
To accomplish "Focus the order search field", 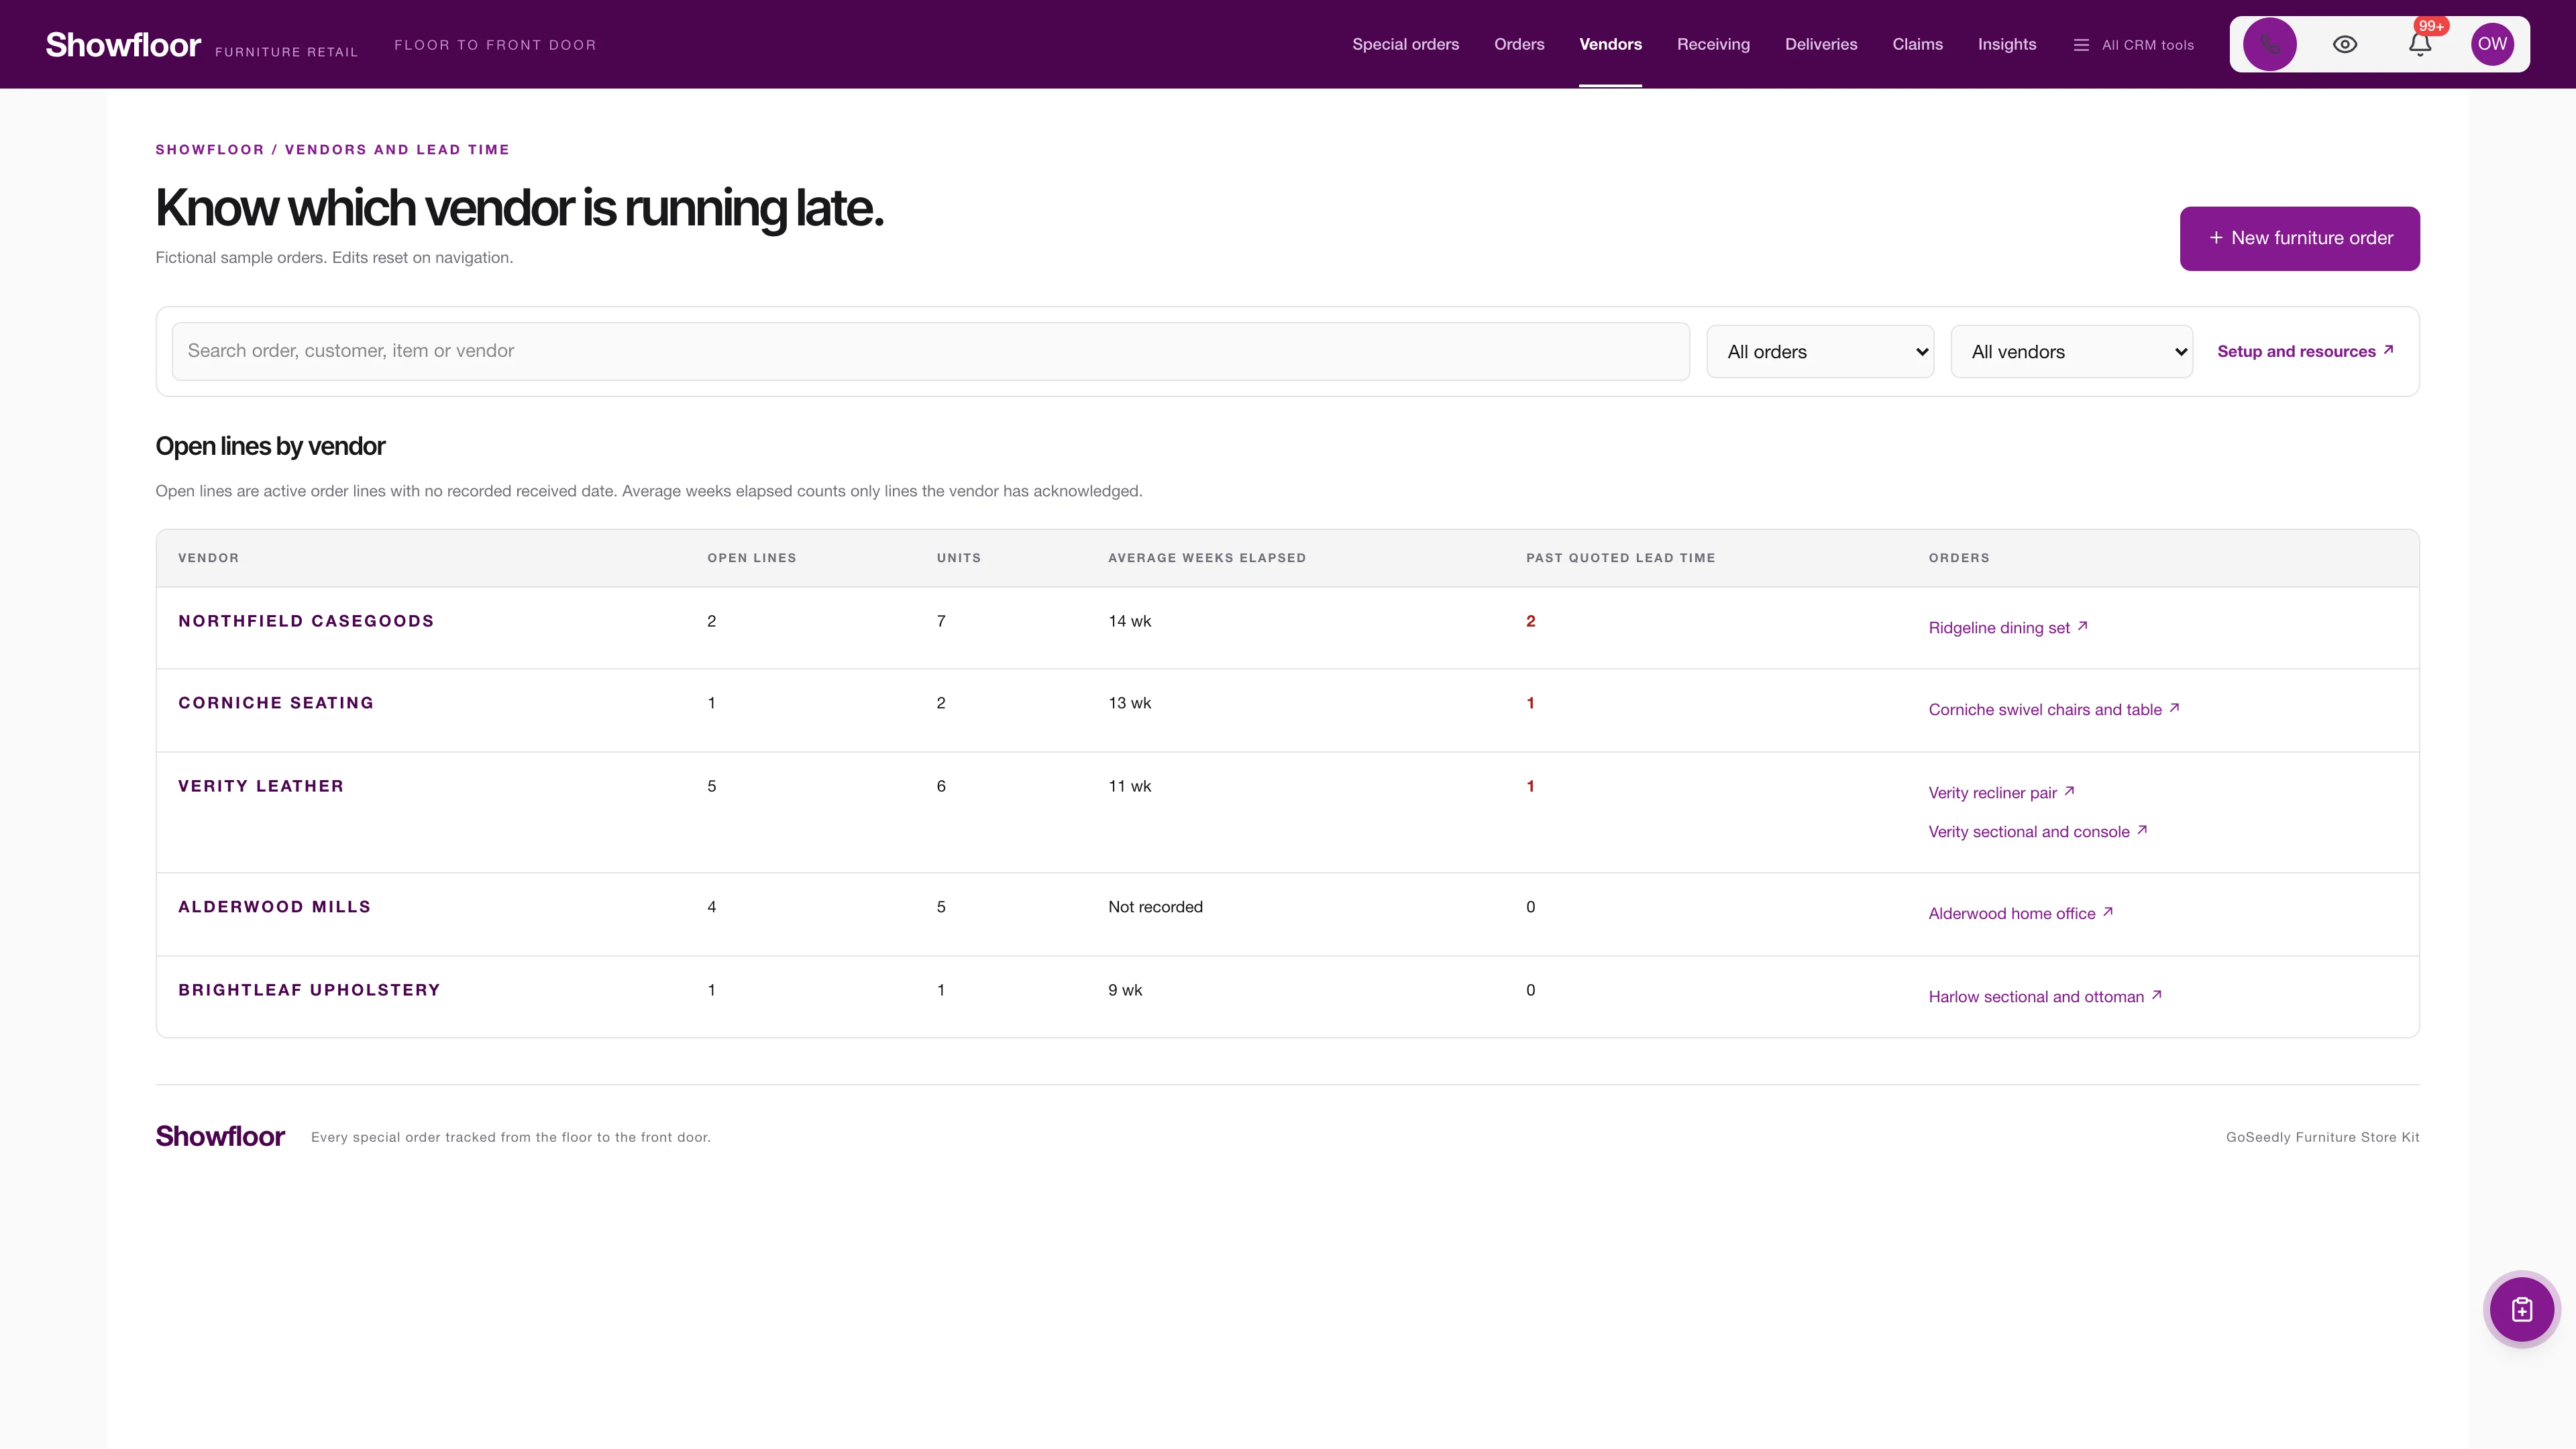I will [930, 351].
